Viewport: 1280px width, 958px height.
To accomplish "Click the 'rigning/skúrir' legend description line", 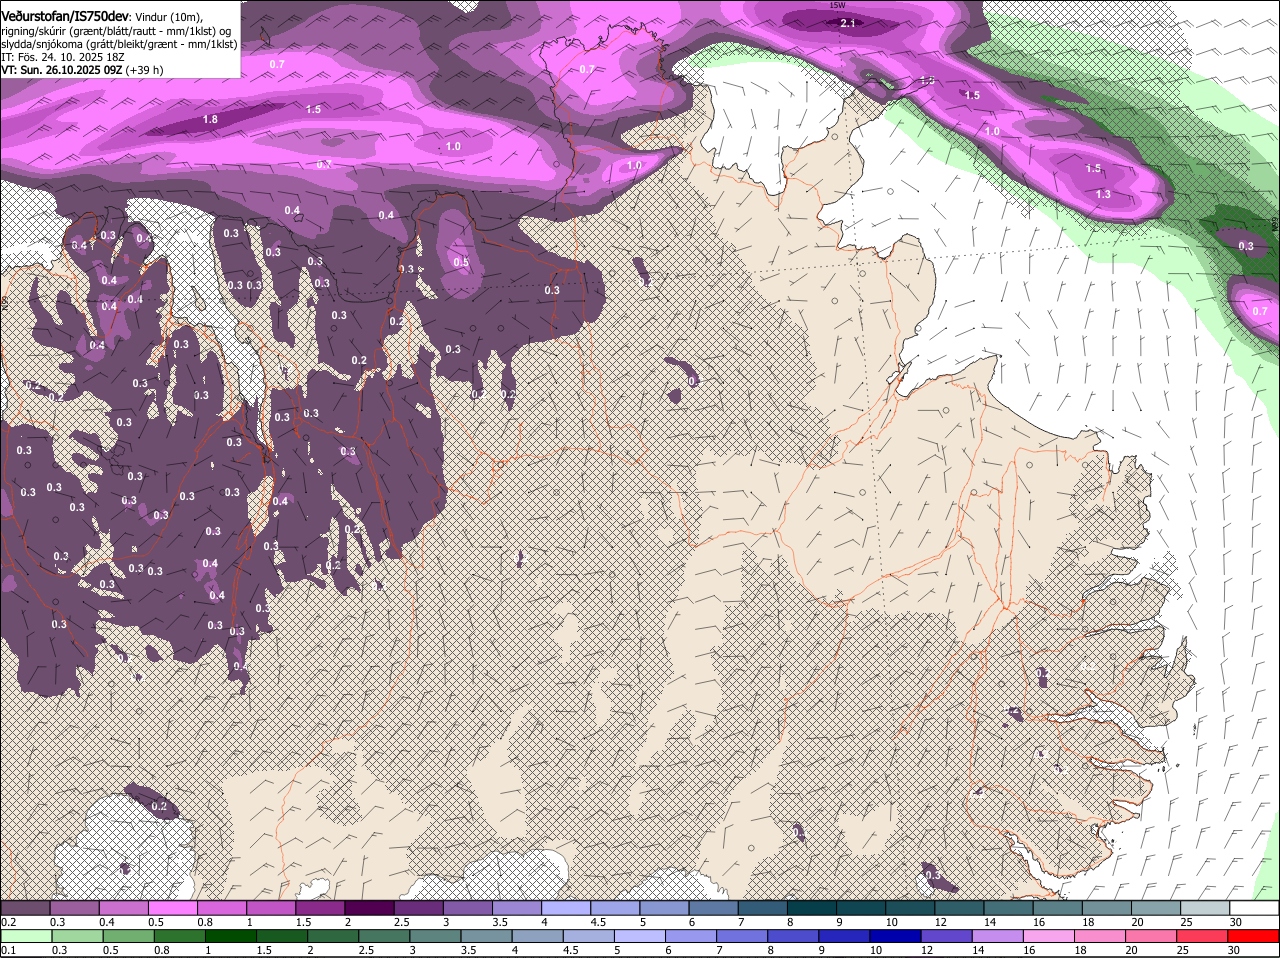I will (114, 31).
